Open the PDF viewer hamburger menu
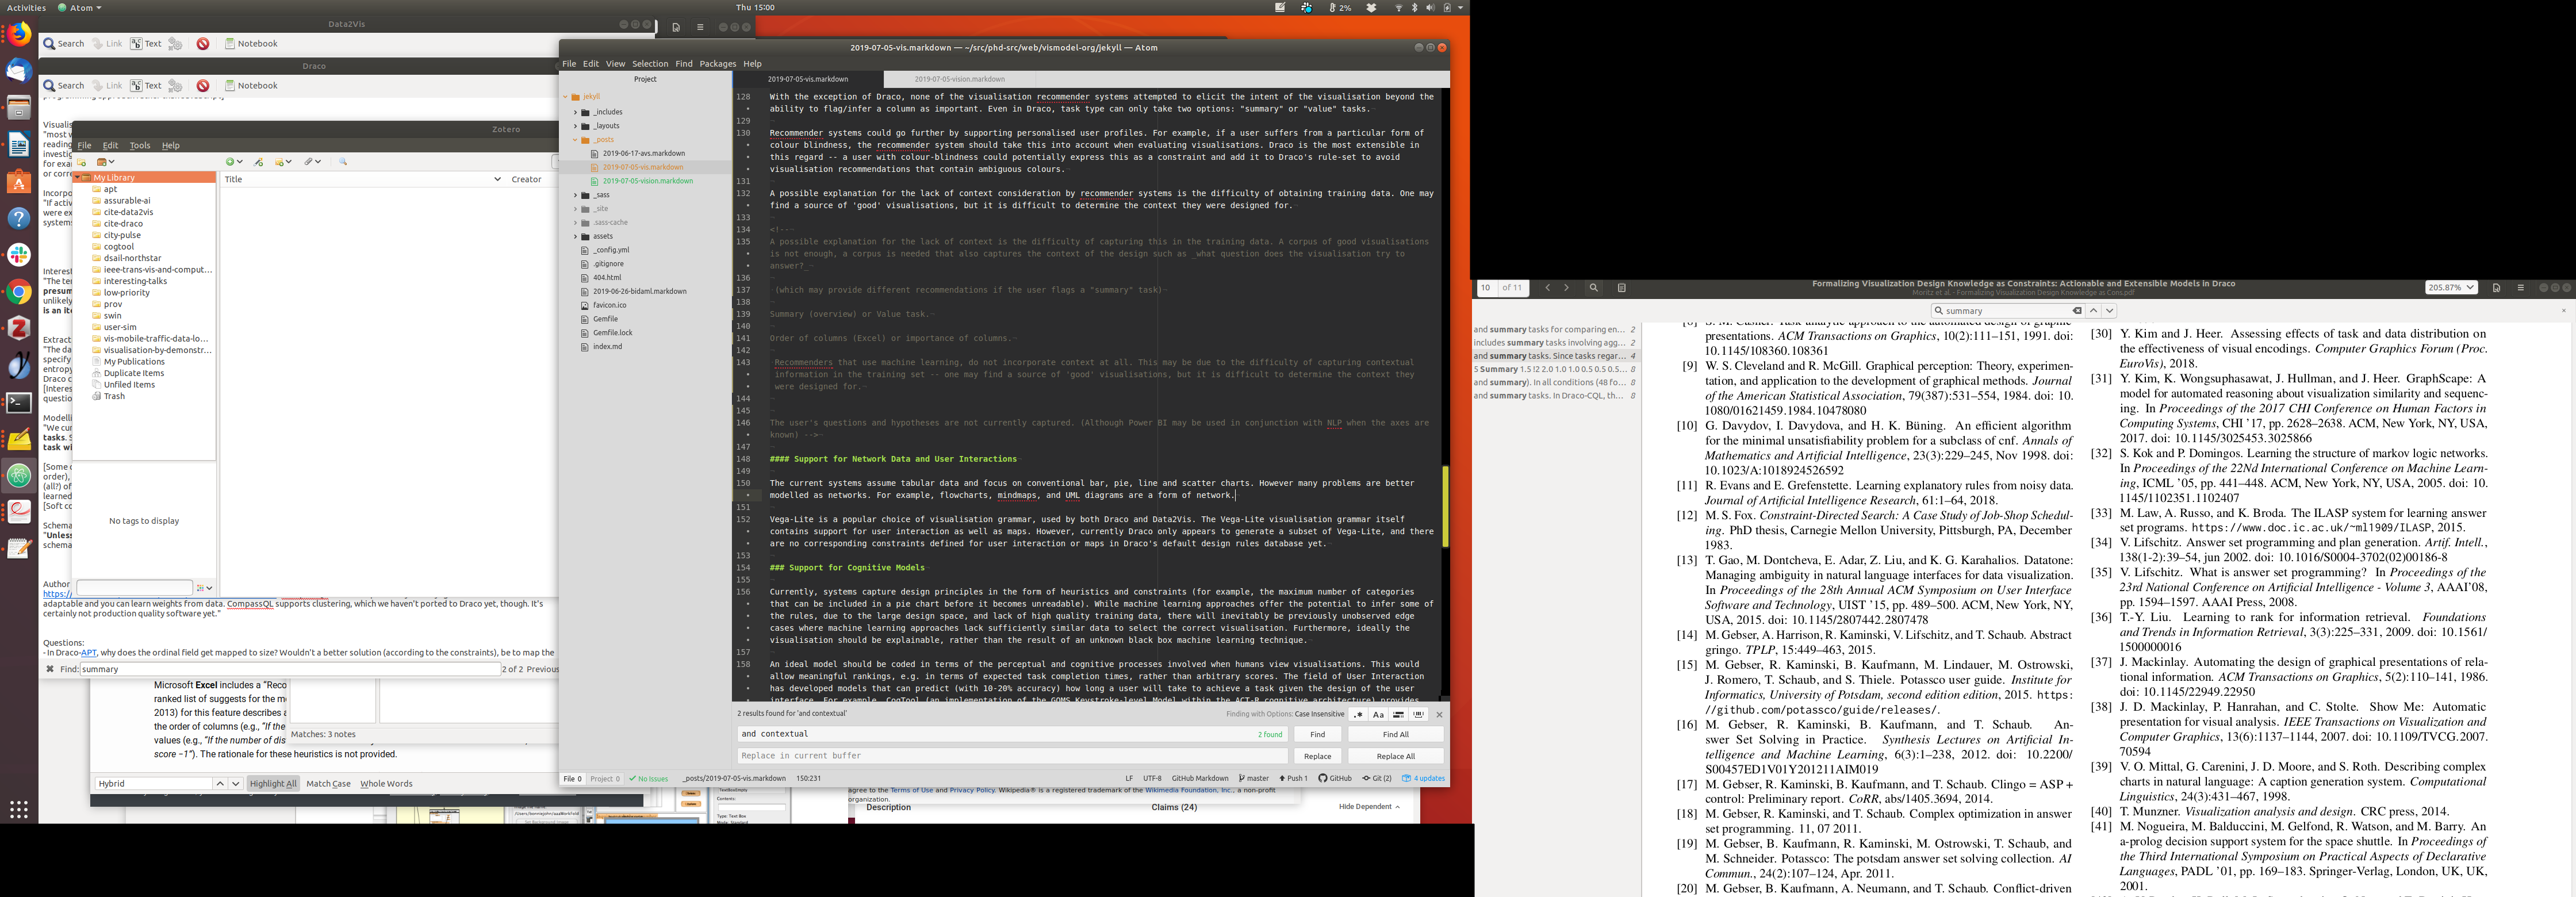 pyautogui.click(x=2520, y=288)
